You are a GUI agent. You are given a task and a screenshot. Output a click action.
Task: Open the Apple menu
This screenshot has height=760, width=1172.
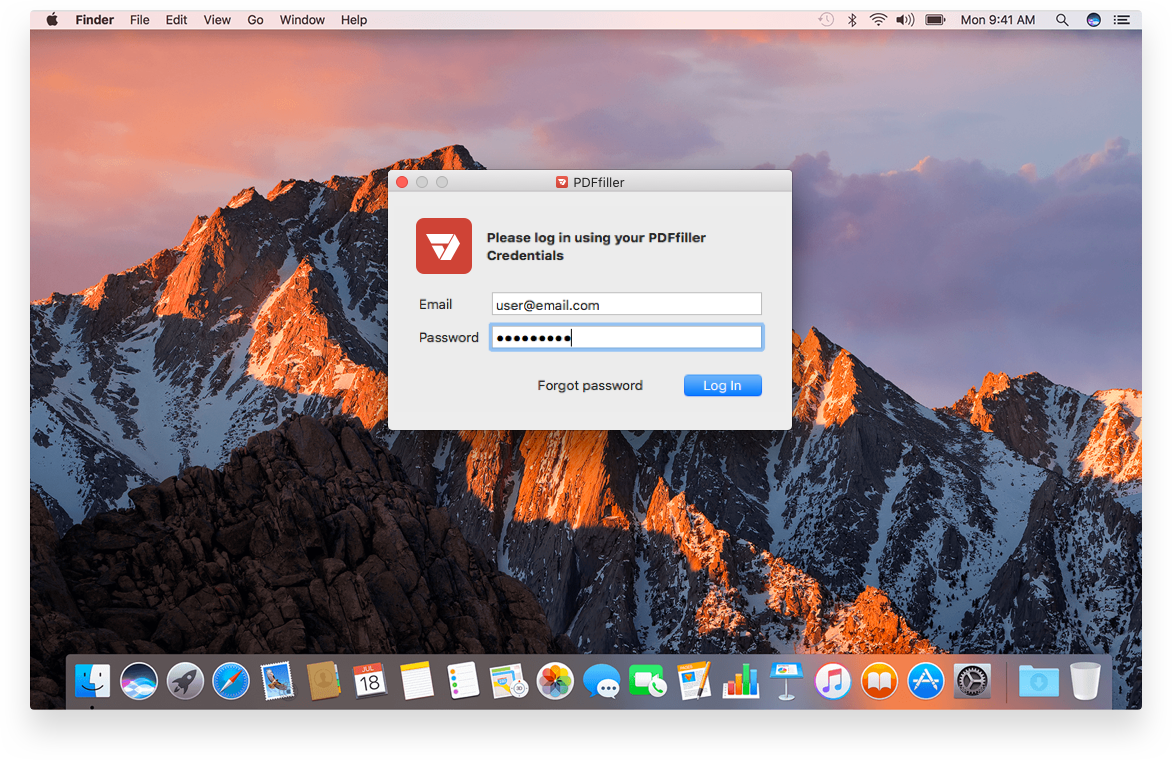52,20
